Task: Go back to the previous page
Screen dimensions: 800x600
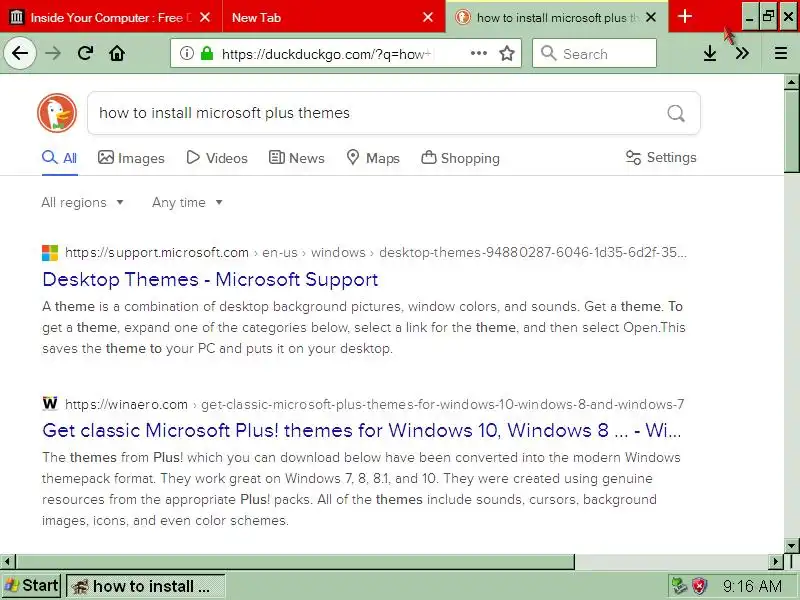Action: pos(20,53)
